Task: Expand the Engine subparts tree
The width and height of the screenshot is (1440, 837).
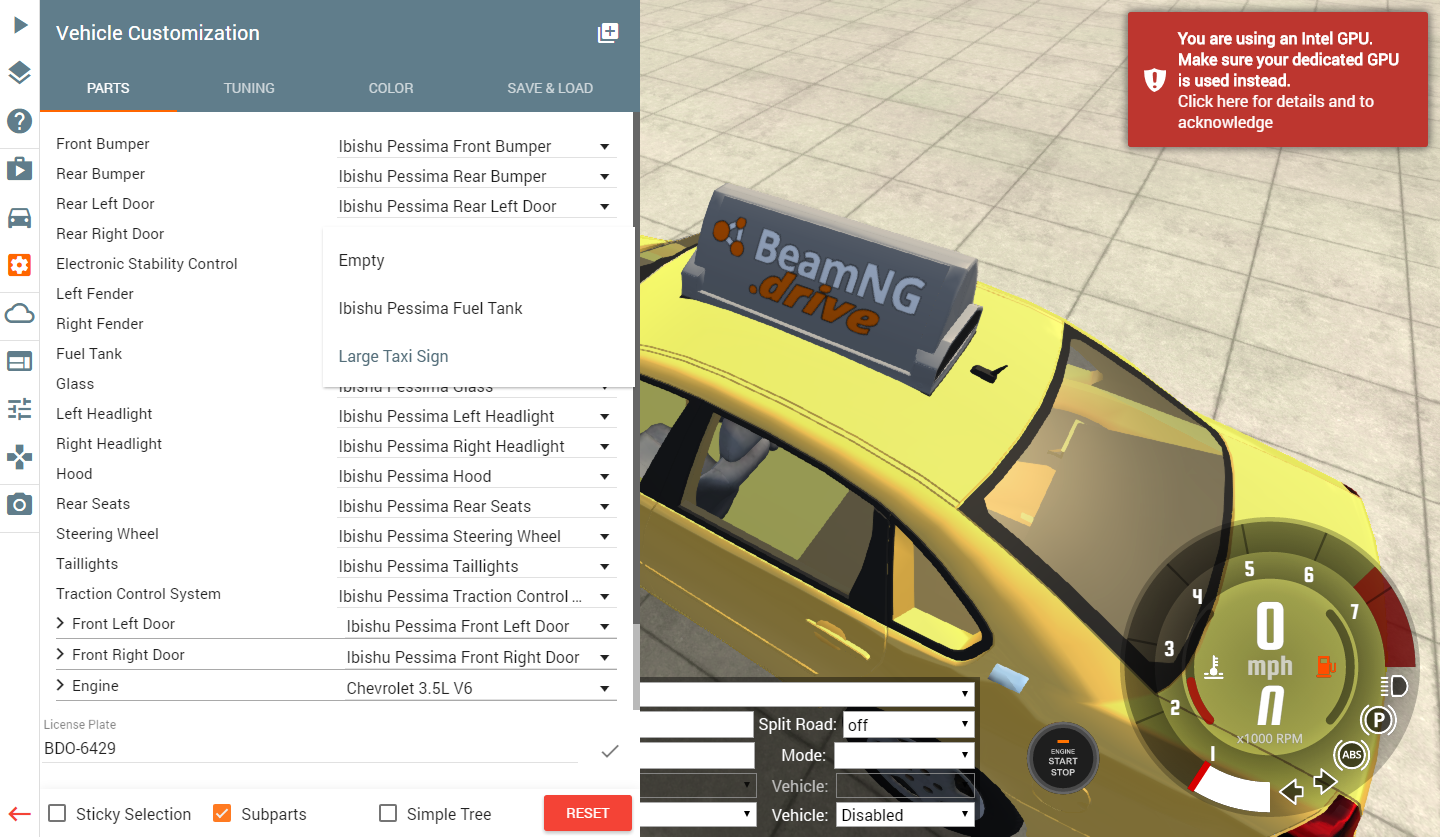Action: (x=61, y=686)
